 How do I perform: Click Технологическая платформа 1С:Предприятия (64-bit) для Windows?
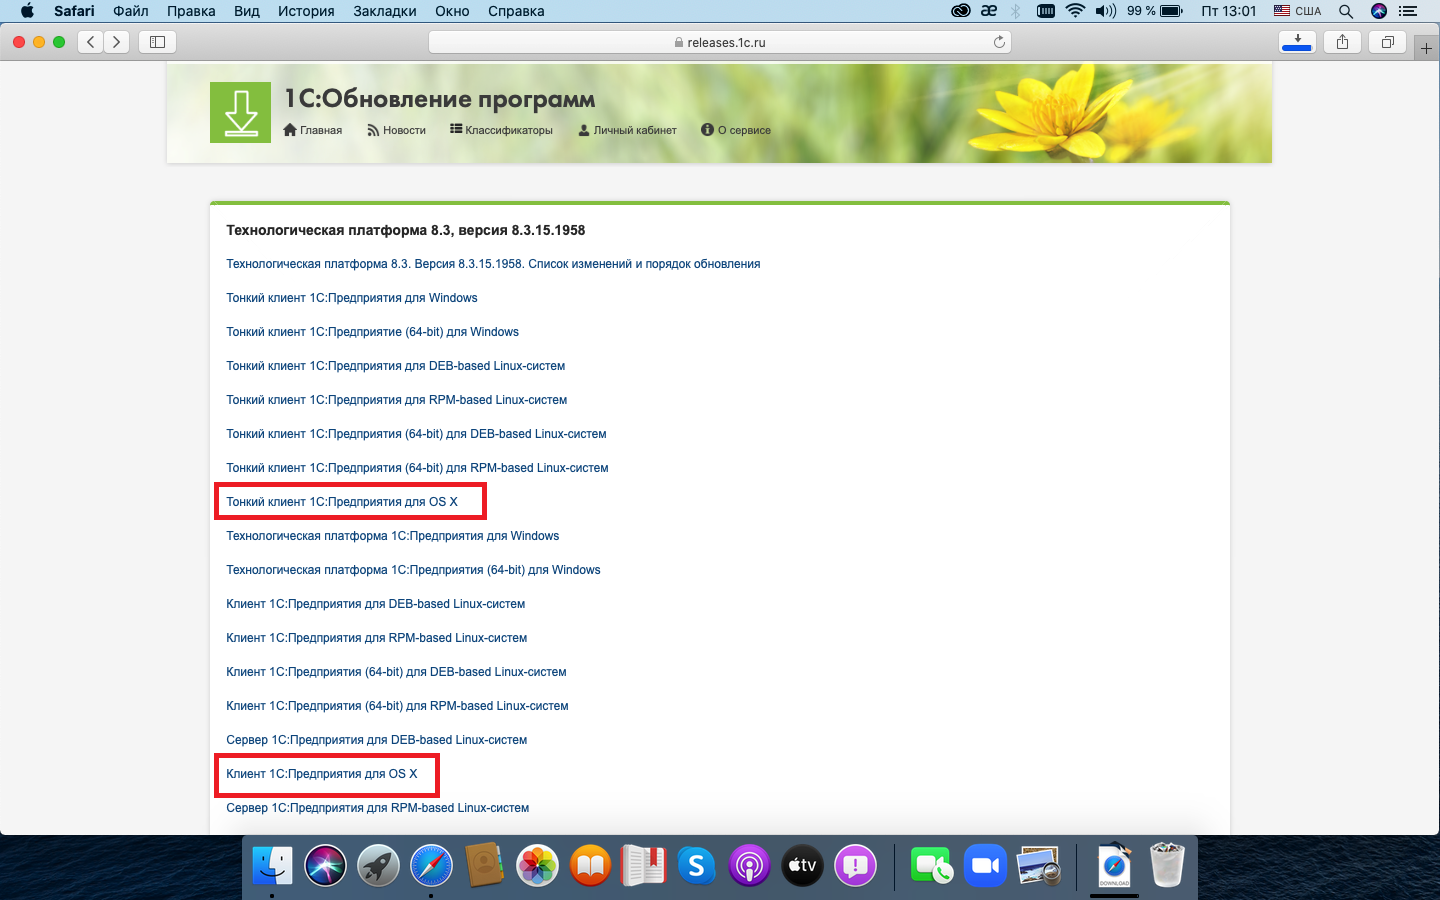pyautogui.click(x=413, y=570)
